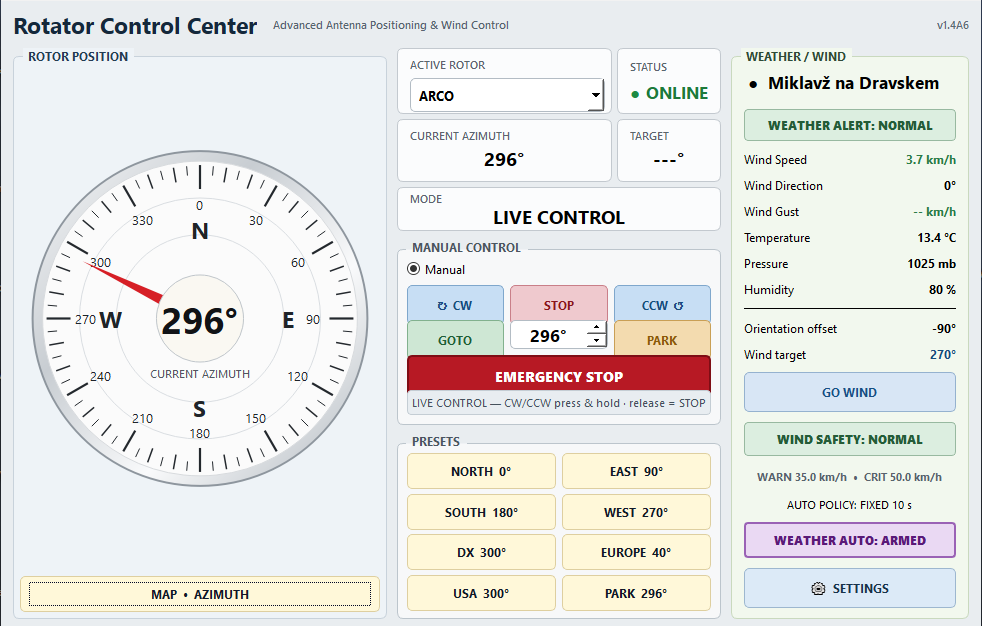Click the WIND SAFETY: NORMAL banner
Screen dimensions: 982x626
(850, 439)
